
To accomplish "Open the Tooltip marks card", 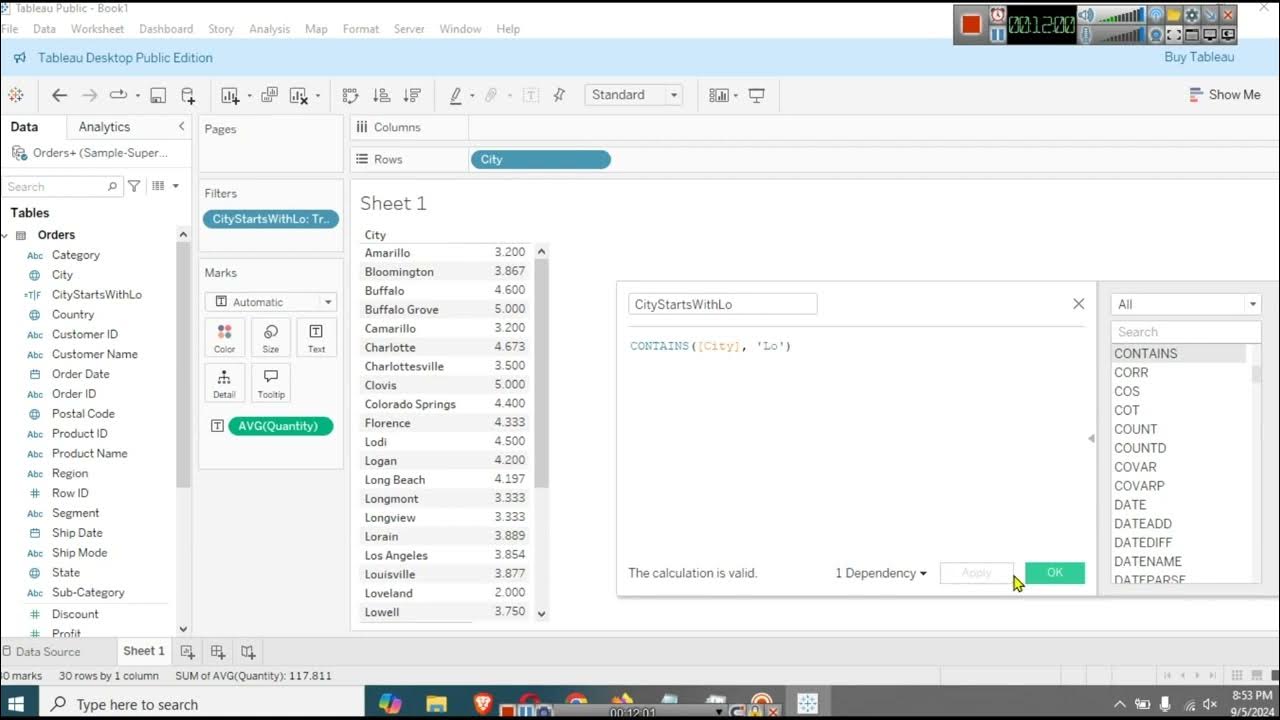I will point(270,382).
